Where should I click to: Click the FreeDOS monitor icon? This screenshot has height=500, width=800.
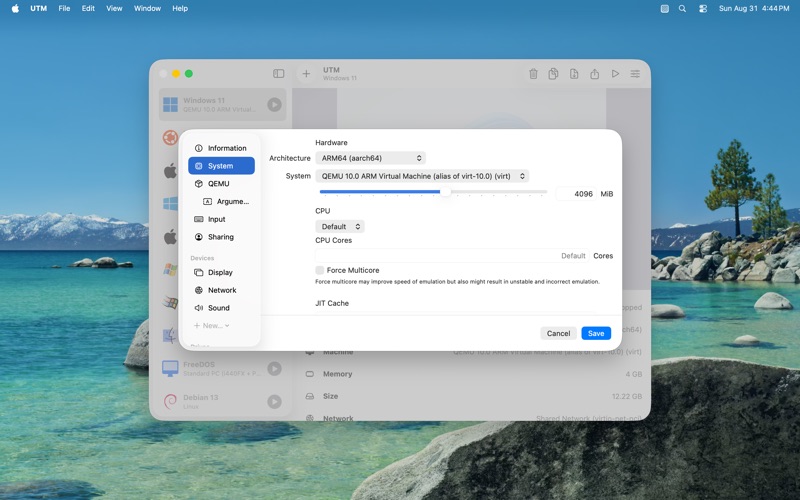[170, 368]
